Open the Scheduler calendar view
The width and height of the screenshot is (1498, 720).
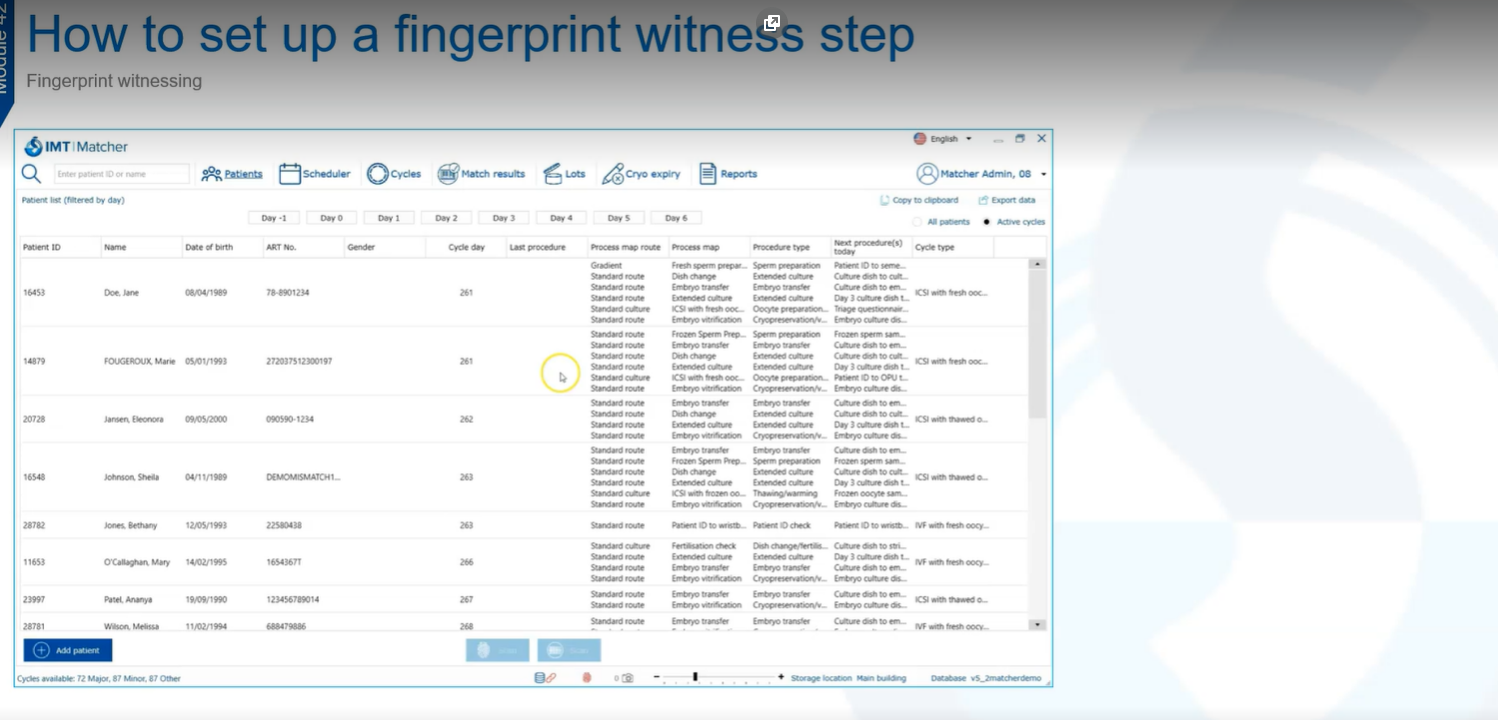(315, 174)
